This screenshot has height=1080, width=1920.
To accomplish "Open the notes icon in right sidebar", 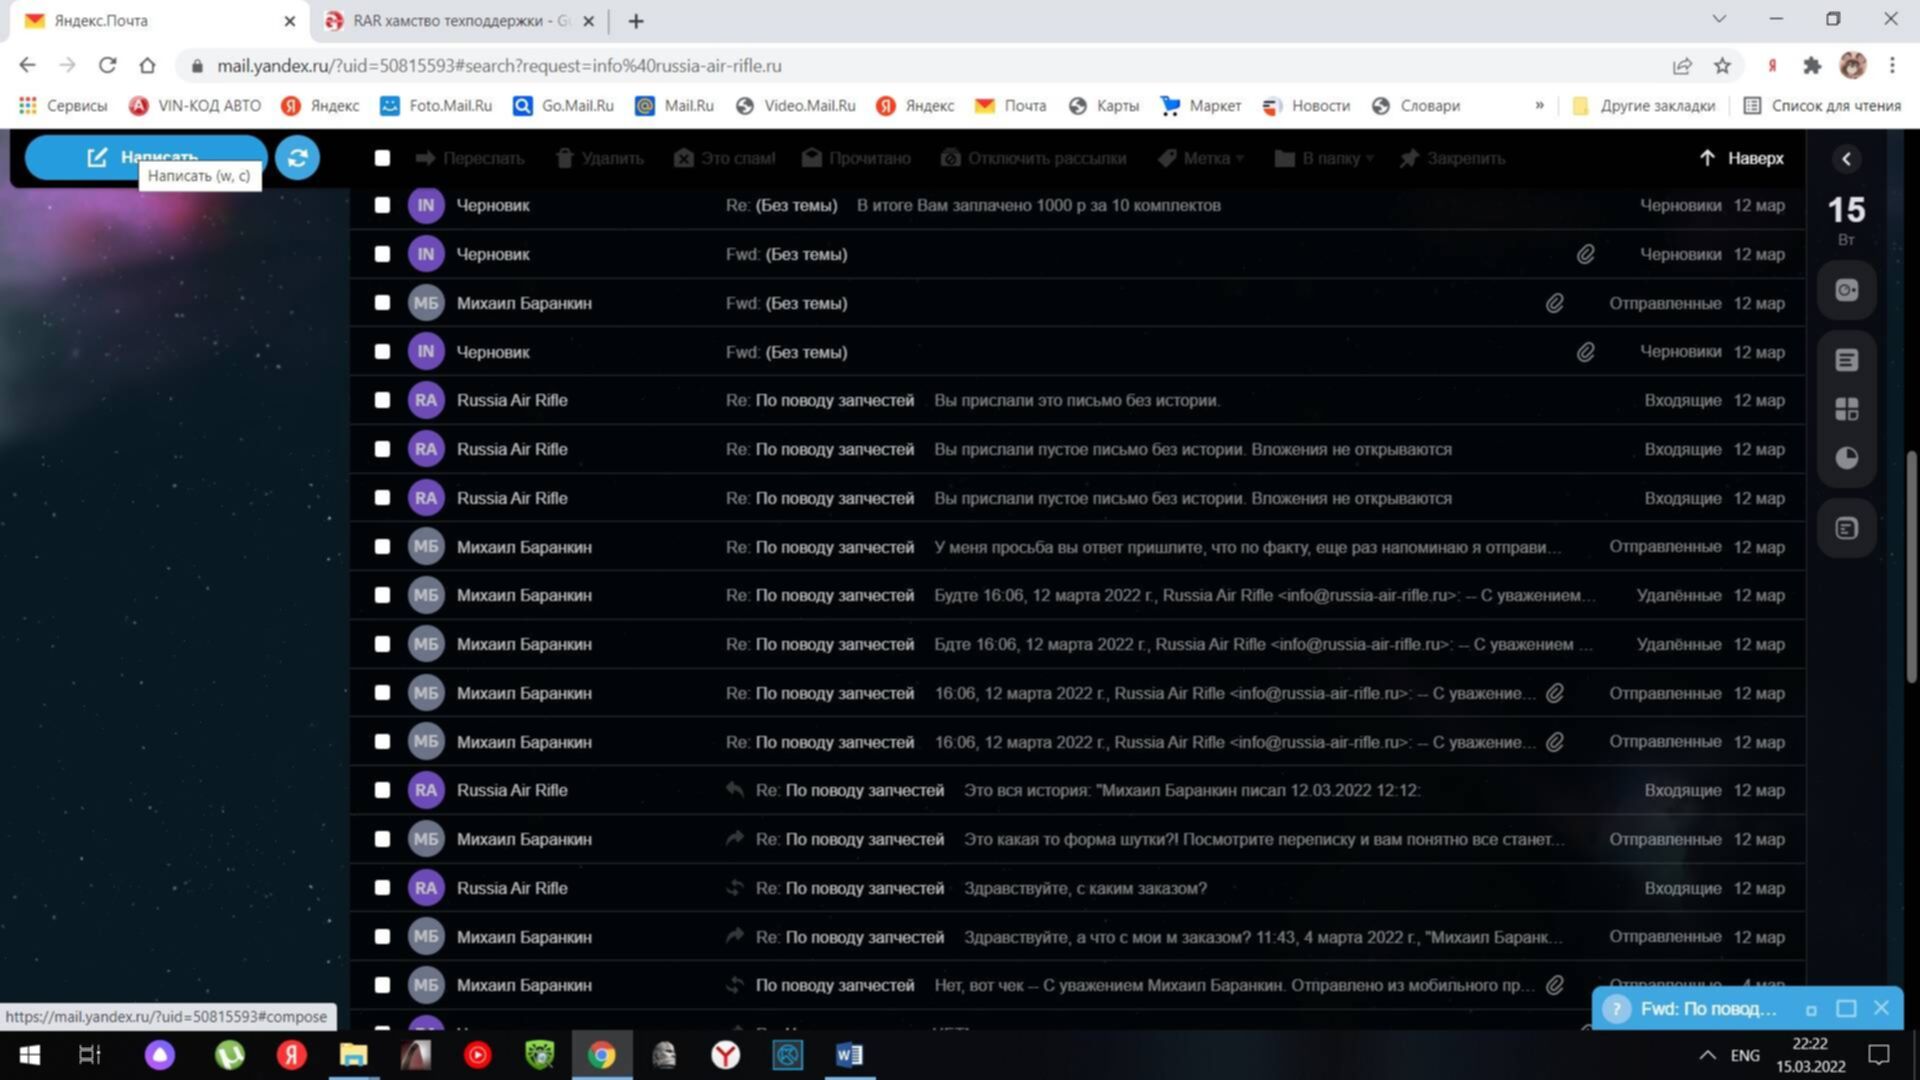I will pyautogui.click(x=1846, y=360).
